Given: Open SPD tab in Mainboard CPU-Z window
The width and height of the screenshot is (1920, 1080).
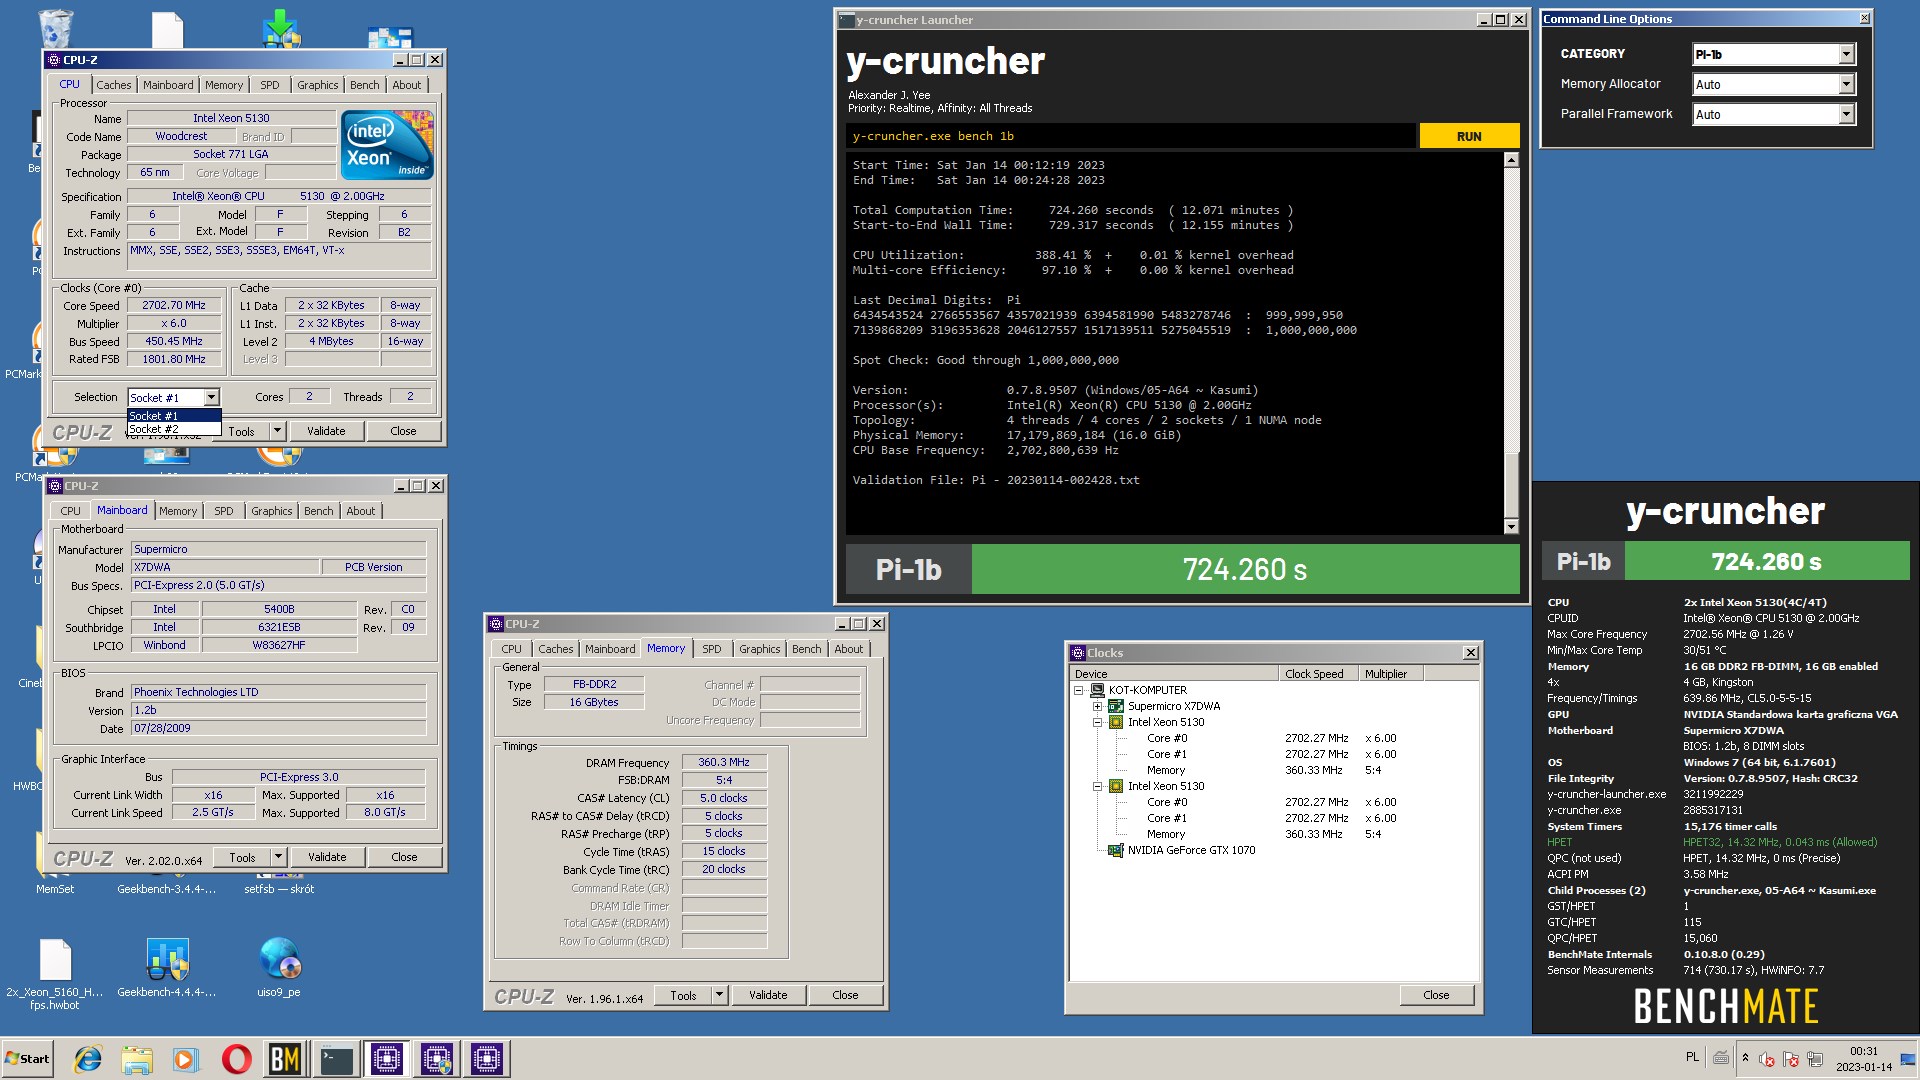Looking at the screenshot, I should tap(223, 511).
